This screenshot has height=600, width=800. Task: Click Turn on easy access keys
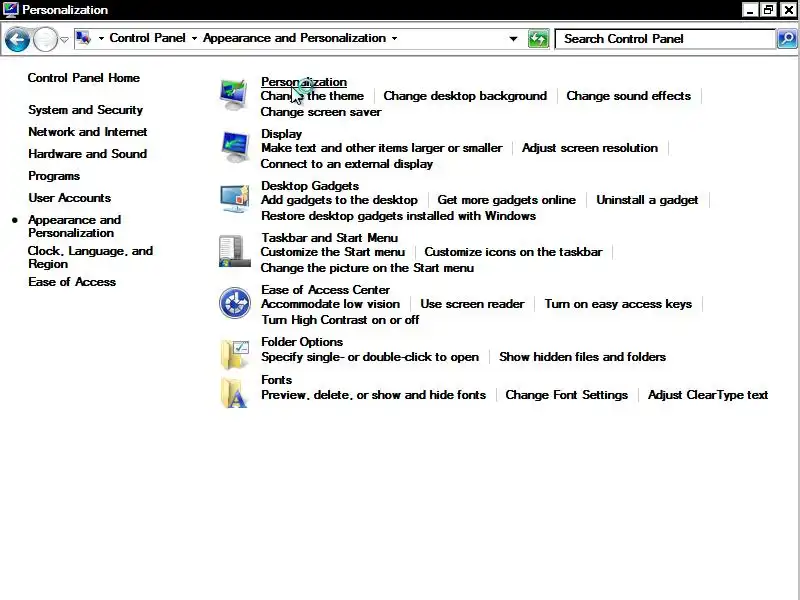[x=618, y=304]
